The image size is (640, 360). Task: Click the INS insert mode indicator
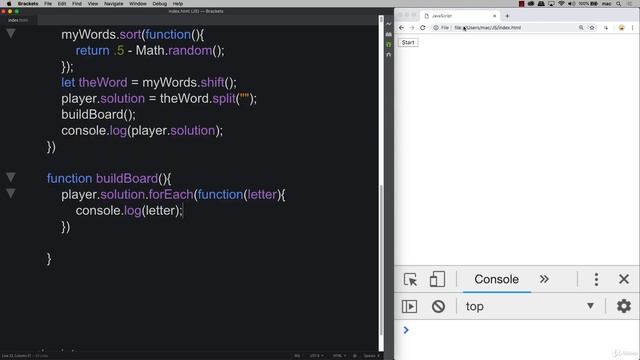coord(297,356)
